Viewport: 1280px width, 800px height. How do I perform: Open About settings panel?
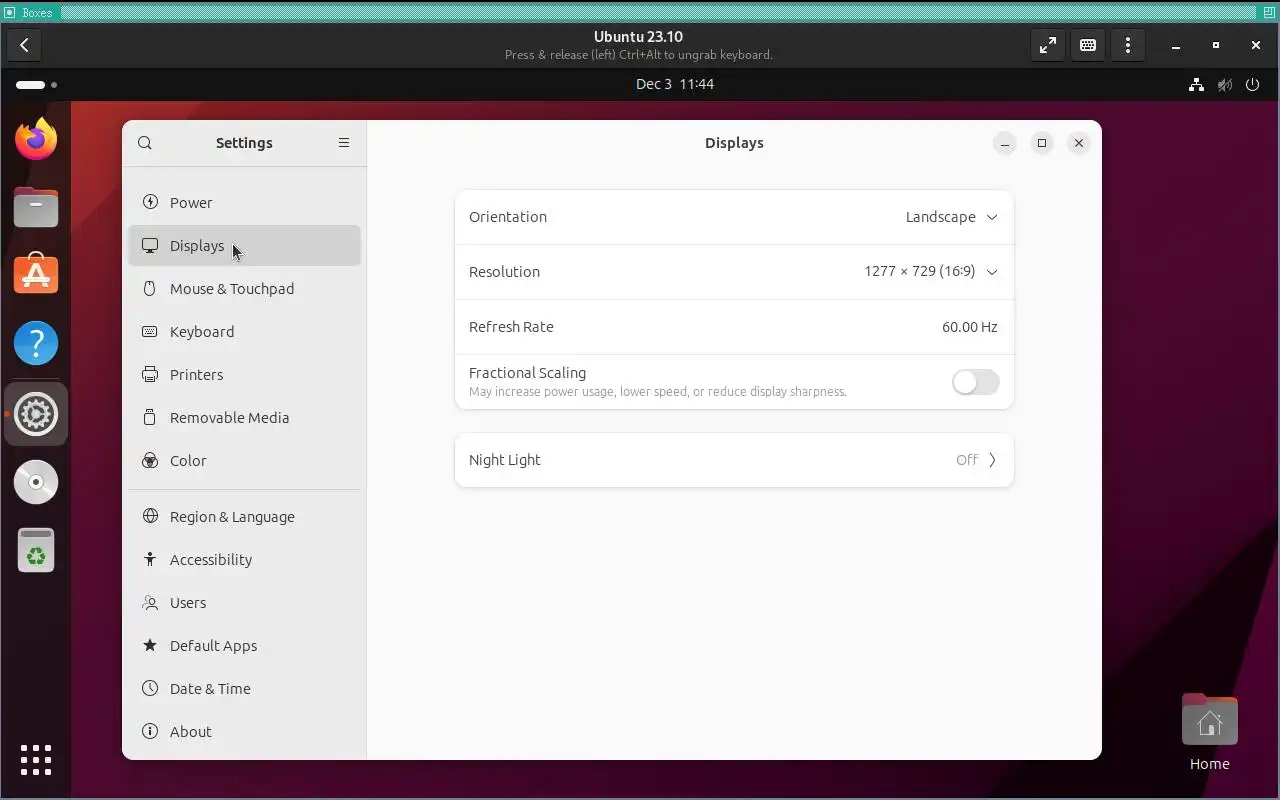pyautogui.click(x=244, y=731)
